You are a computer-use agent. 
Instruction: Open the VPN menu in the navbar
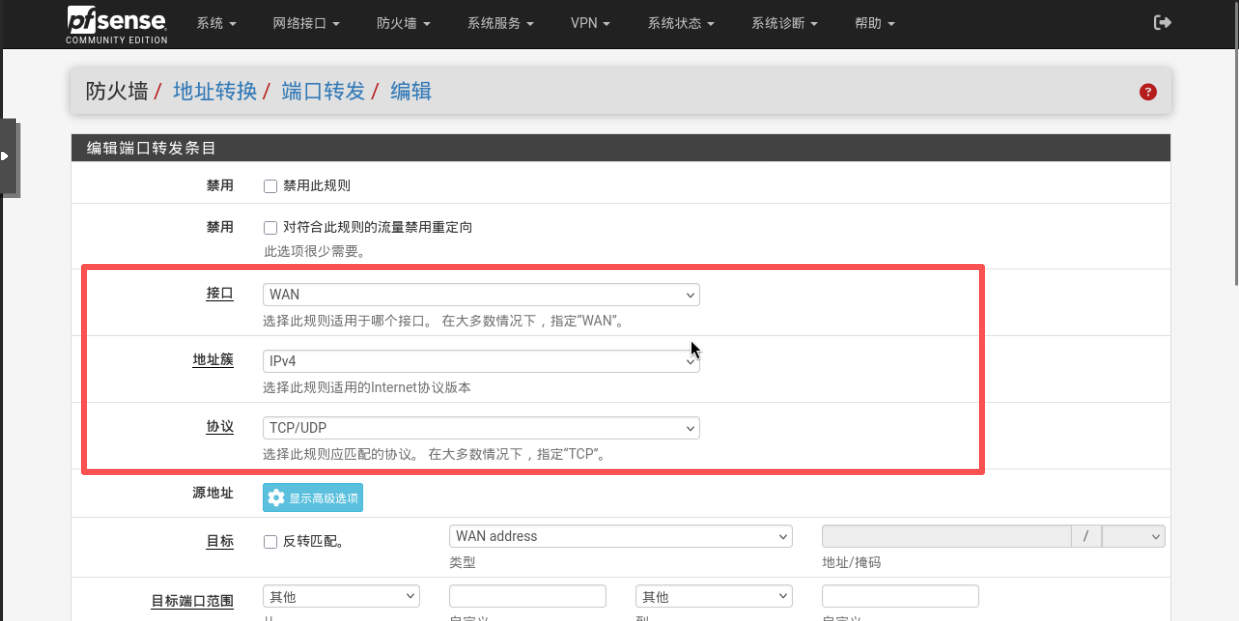click(590, 23)
